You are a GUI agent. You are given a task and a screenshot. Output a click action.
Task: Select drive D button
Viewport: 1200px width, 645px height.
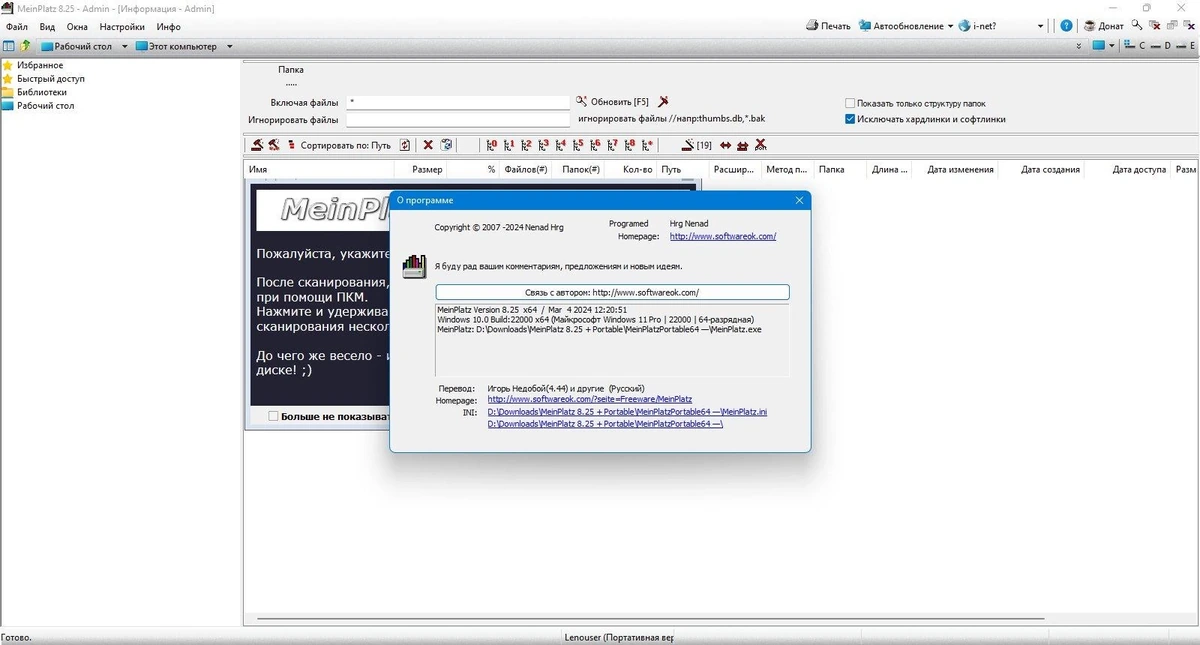(1167, 46)
